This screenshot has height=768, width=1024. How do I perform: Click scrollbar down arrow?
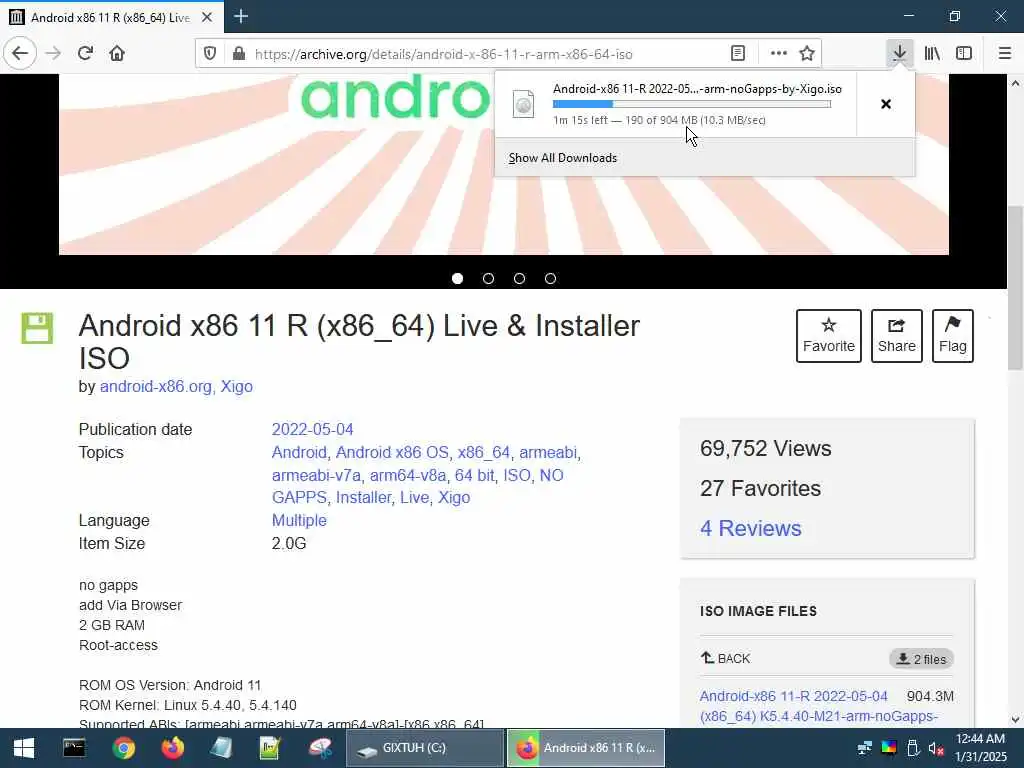(1015, 720)
